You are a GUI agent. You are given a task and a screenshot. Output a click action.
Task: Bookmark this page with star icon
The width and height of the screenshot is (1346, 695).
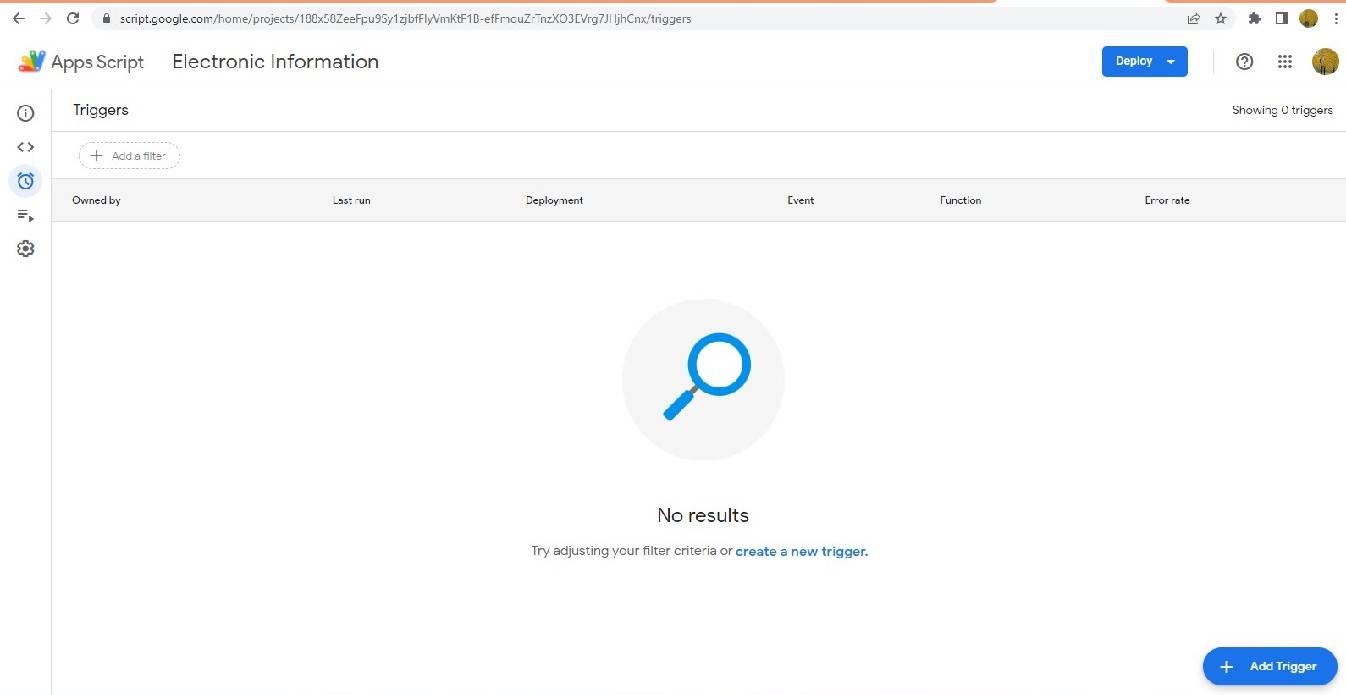click(x=1220, y=18)
